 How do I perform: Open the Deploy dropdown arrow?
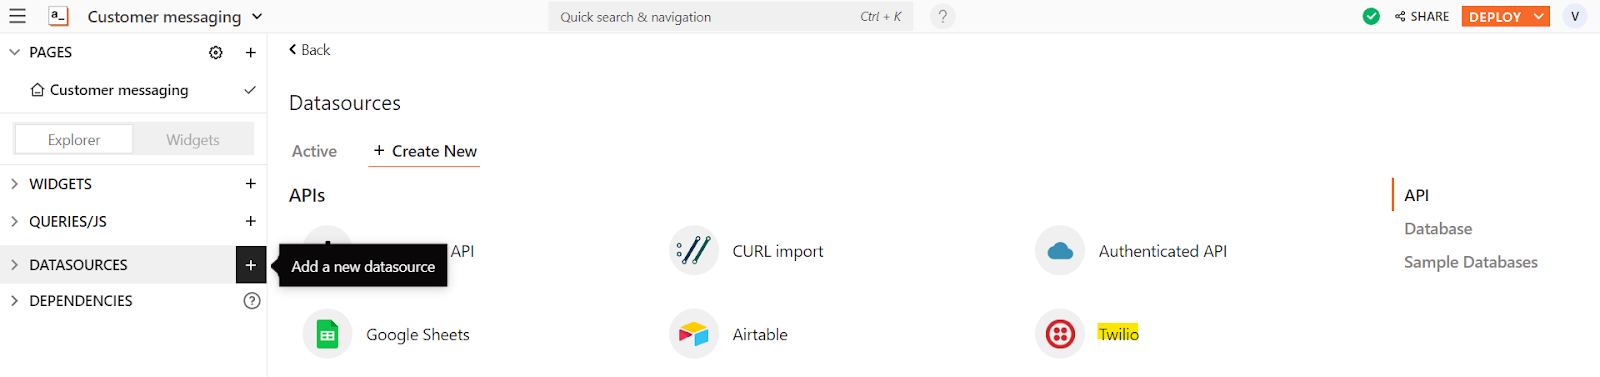pos(1538,16)
